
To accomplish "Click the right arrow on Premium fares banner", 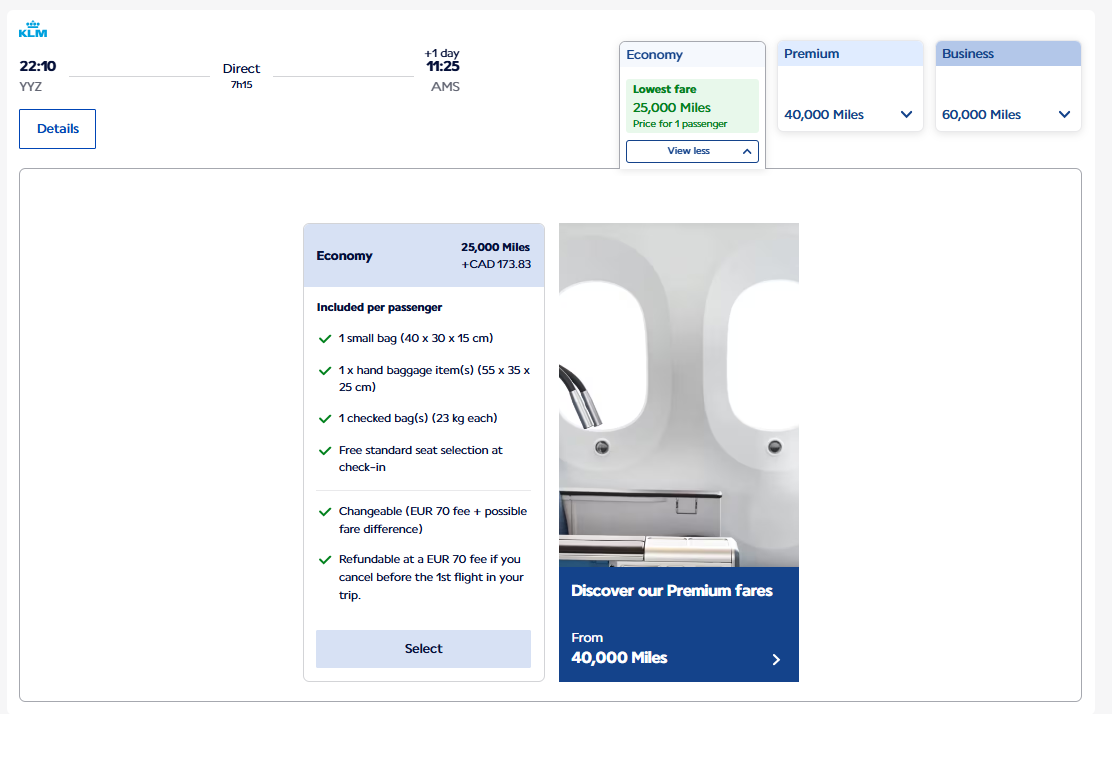I will [776, 659].
